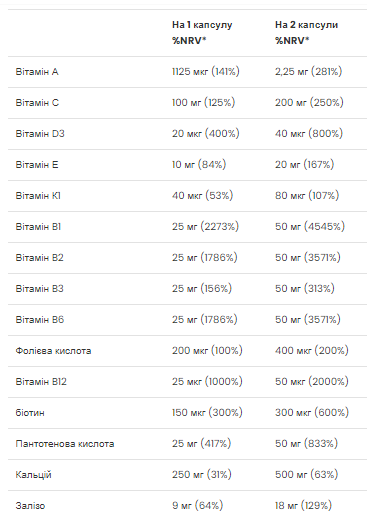367x517 pixels.
Task: Click the Вітамін E row label
Action: click(x=37, y=165)
